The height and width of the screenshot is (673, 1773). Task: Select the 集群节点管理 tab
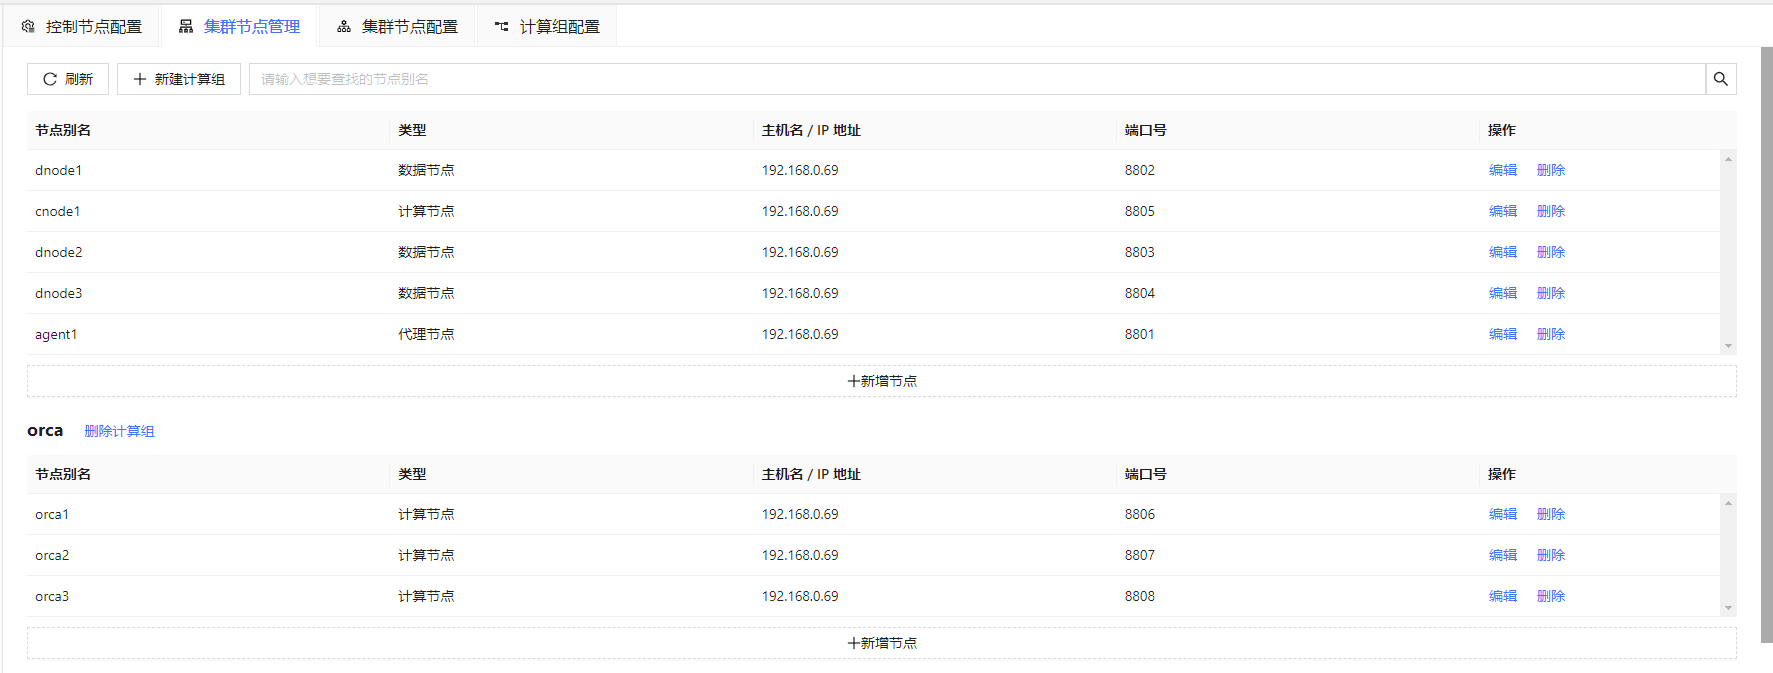[240, 27]
